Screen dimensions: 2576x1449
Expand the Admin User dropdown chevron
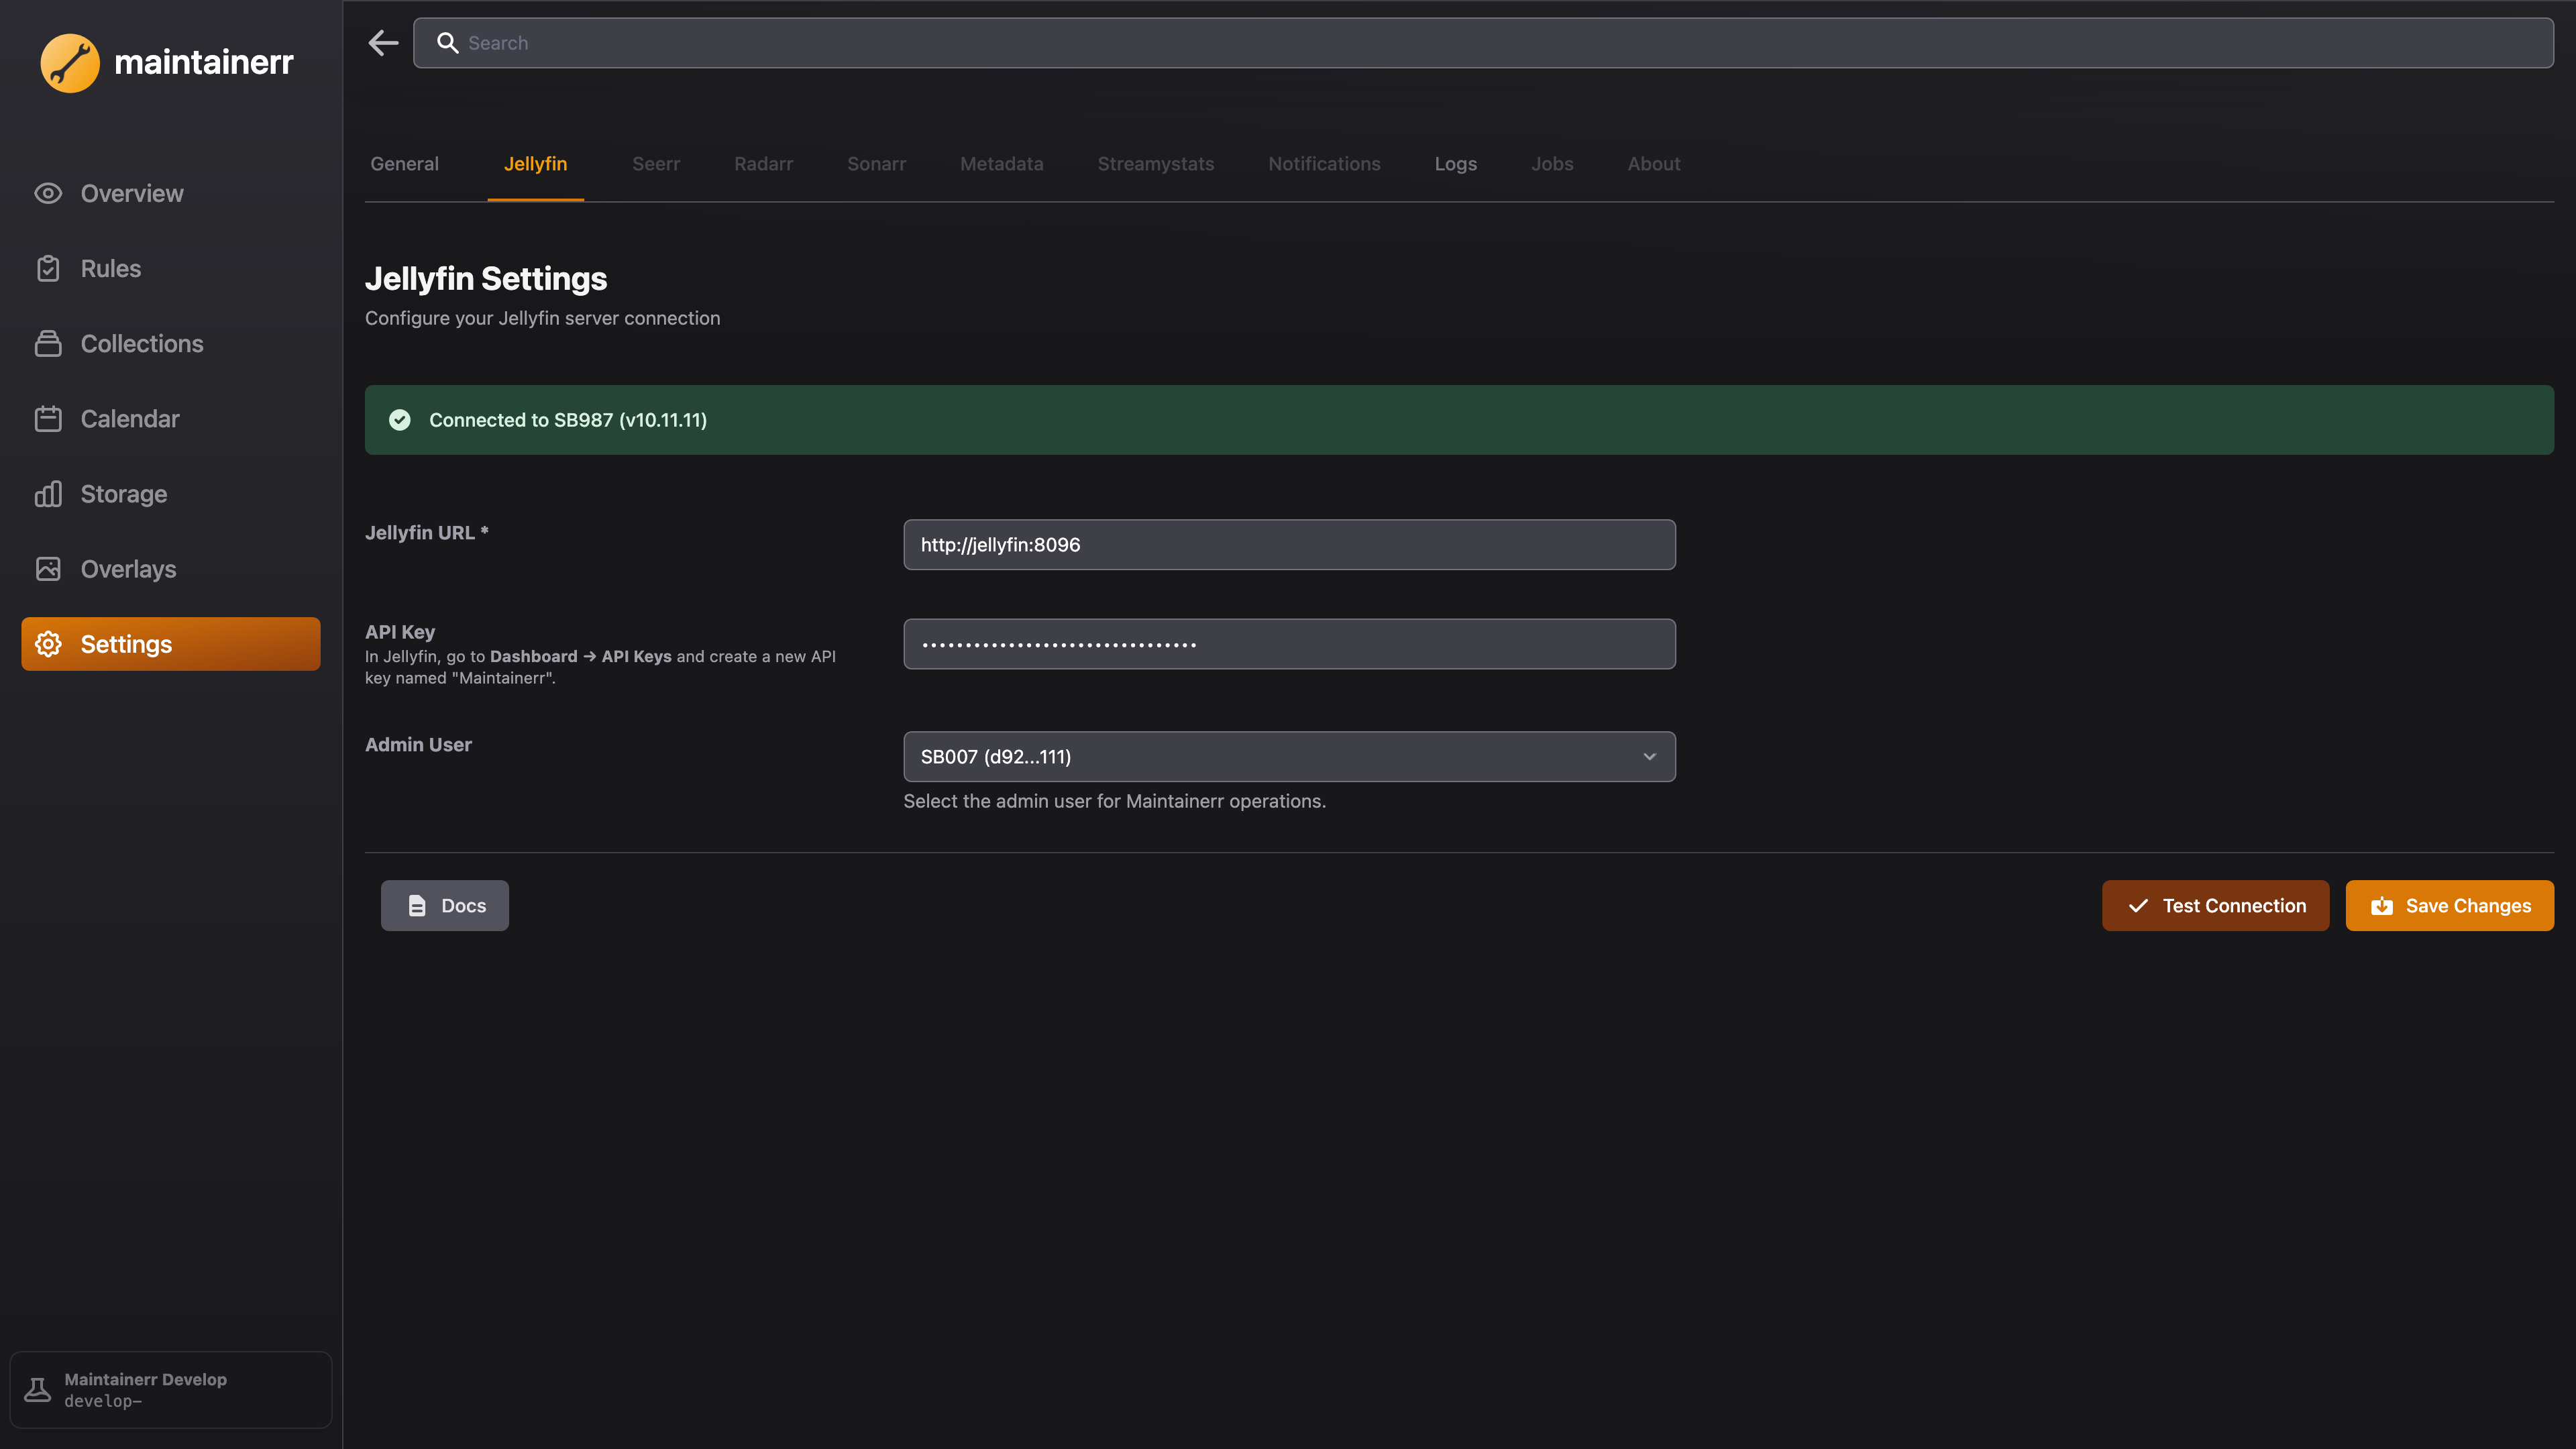1650,757
